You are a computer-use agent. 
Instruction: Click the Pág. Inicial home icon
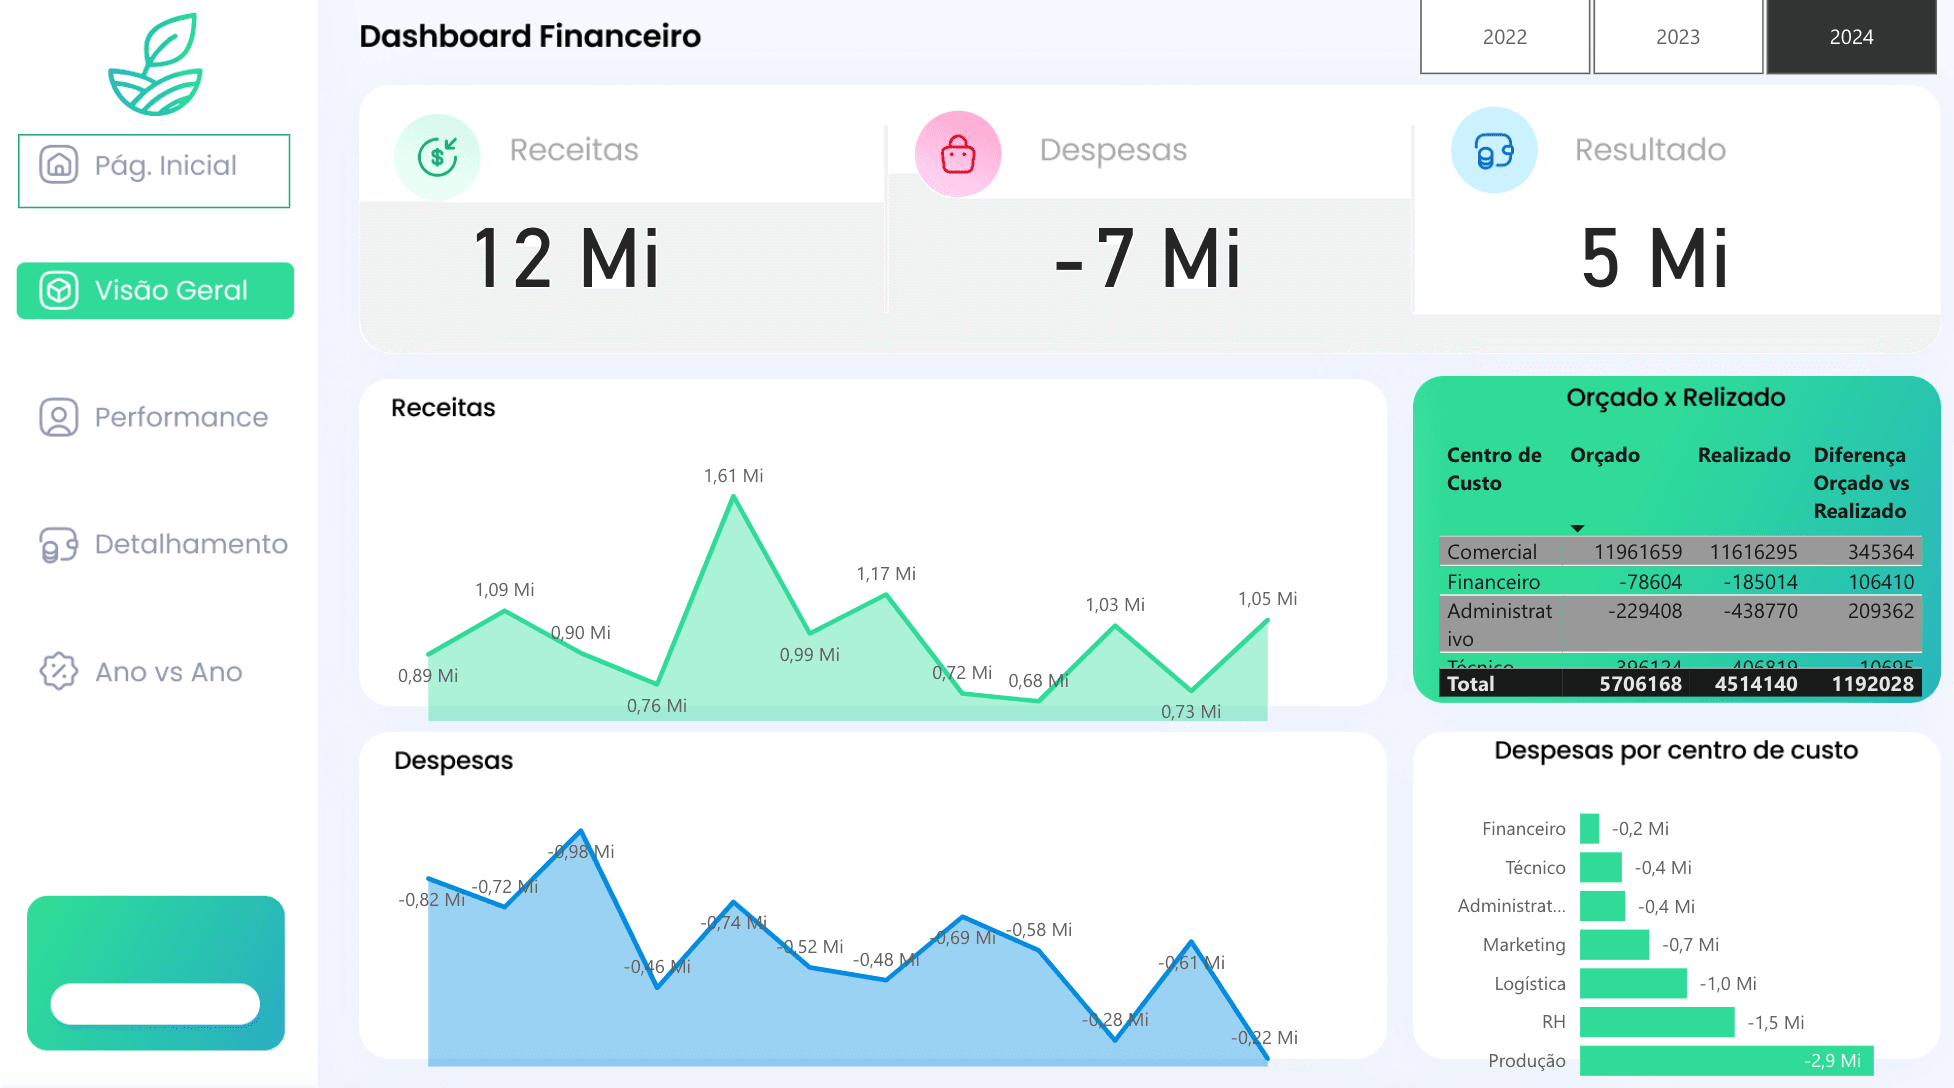click(58, 164)
